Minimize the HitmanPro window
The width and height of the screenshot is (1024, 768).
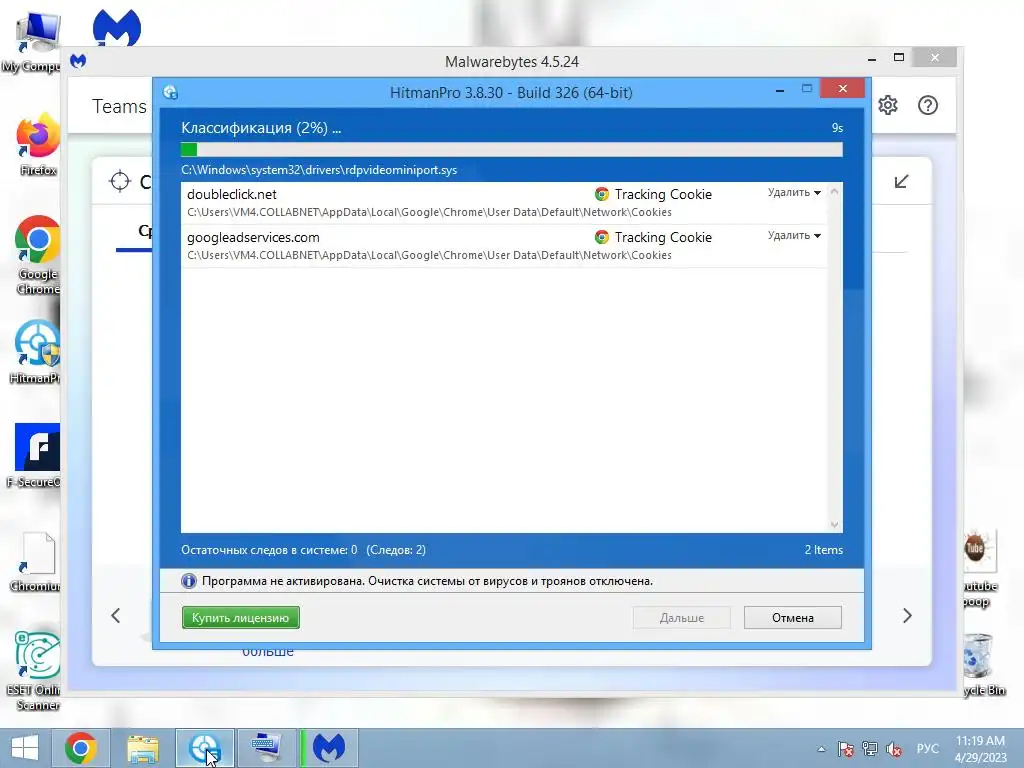pyautogui.click(x=780, y=89)
